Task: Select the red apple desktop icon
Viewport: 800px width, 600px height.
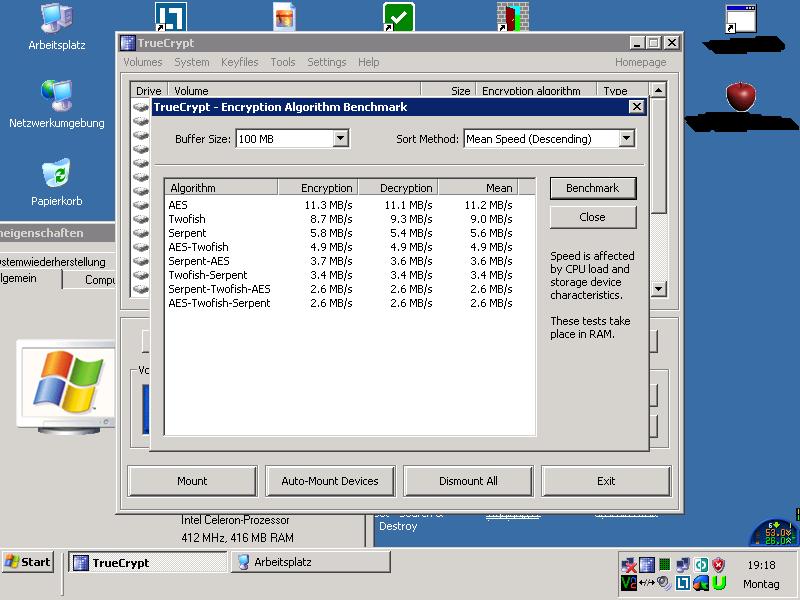Action: pyautogui.click(x=741, y=96)
